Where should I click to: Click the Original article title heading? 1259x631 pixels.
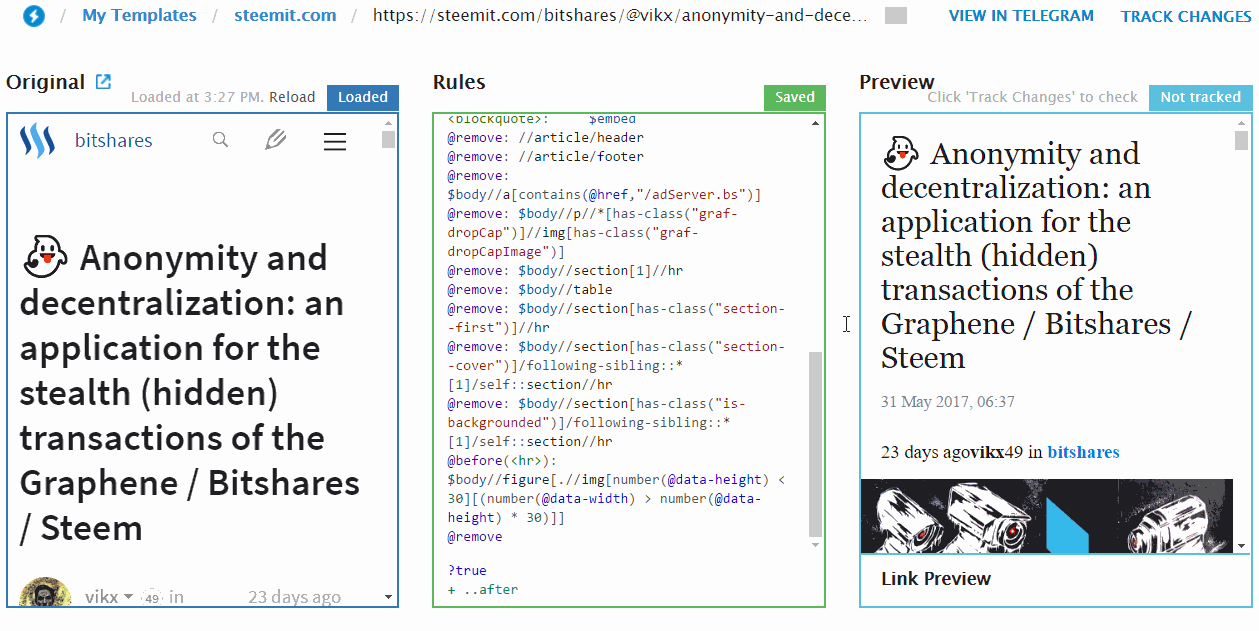pyautogui.click(x=190, y=392)
